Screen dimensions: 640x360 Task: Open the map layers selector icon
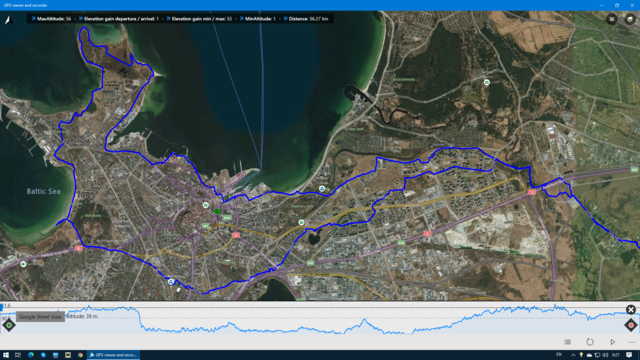tap(630, 19)
